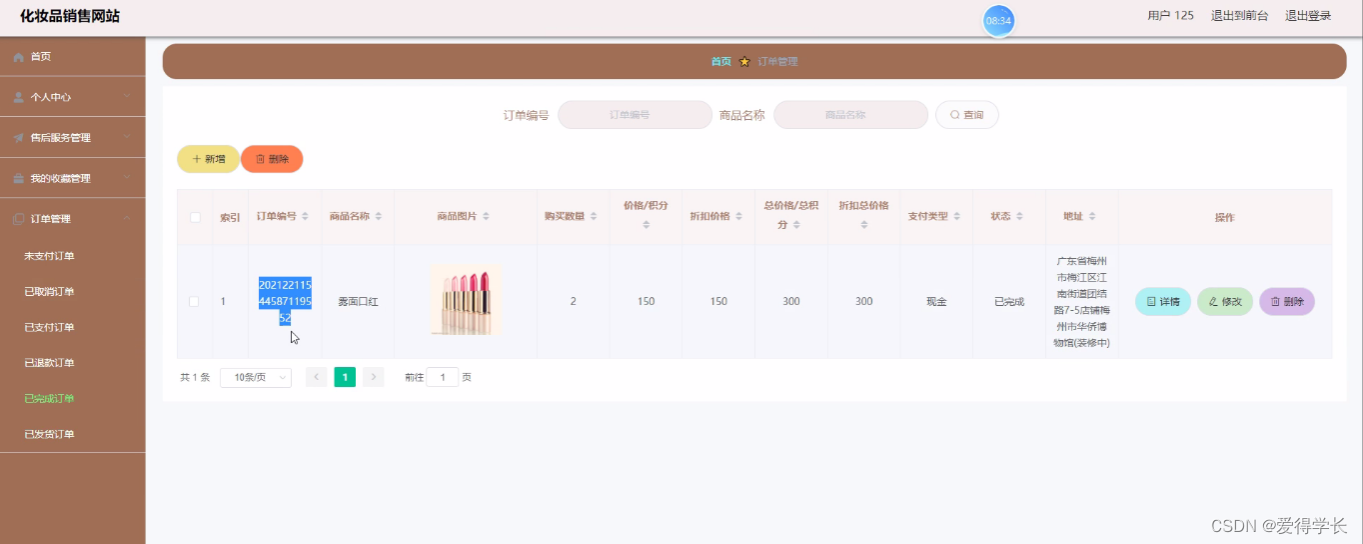Expand the 我的收藏管理 sidebar chevron

click(127, 178)
